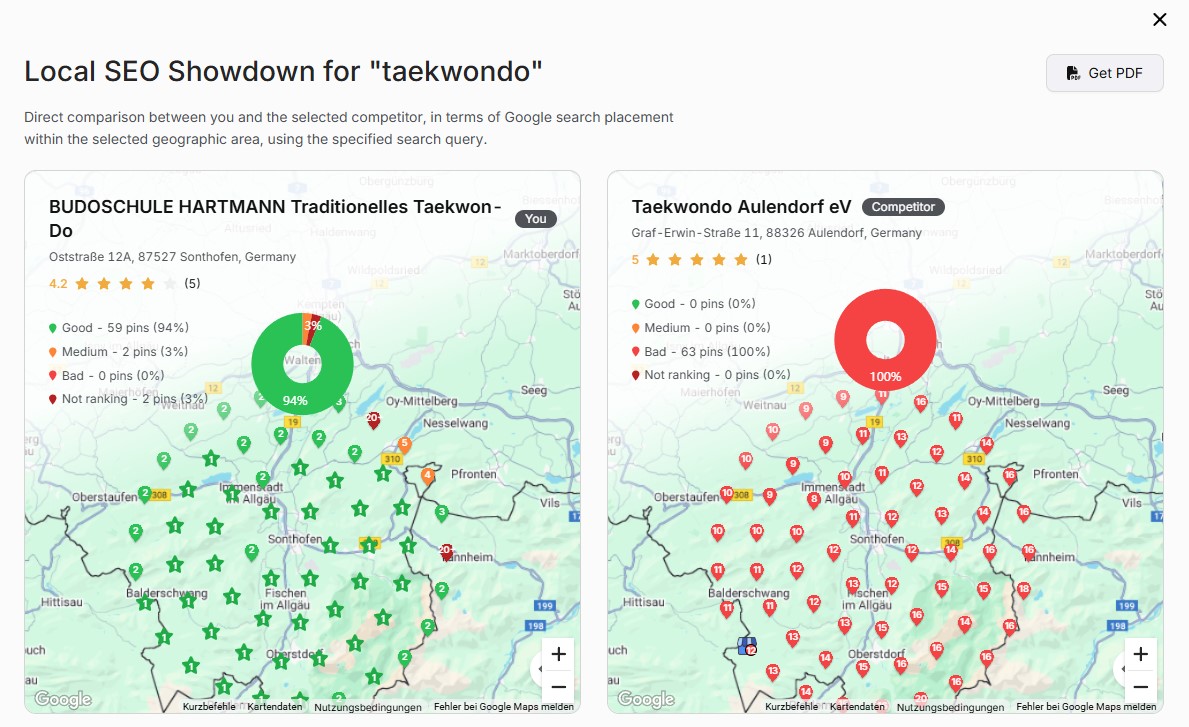Select orange pin 4 beside Pfronten
Viewport: 1189px width, 727px height.
click(x=428, y=476)
